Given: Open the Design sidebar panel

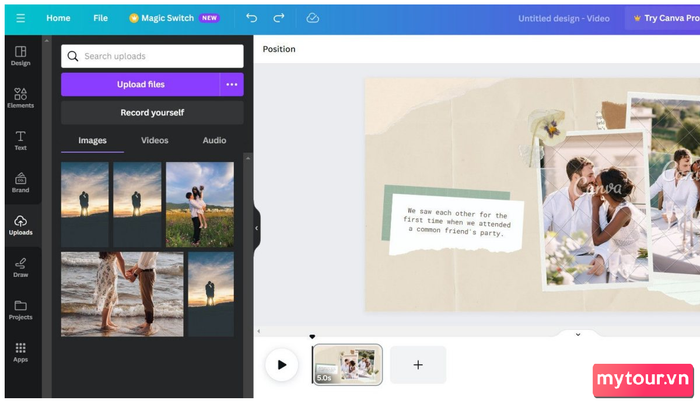Looking at the screenshot, I should (x=21, y=56).
